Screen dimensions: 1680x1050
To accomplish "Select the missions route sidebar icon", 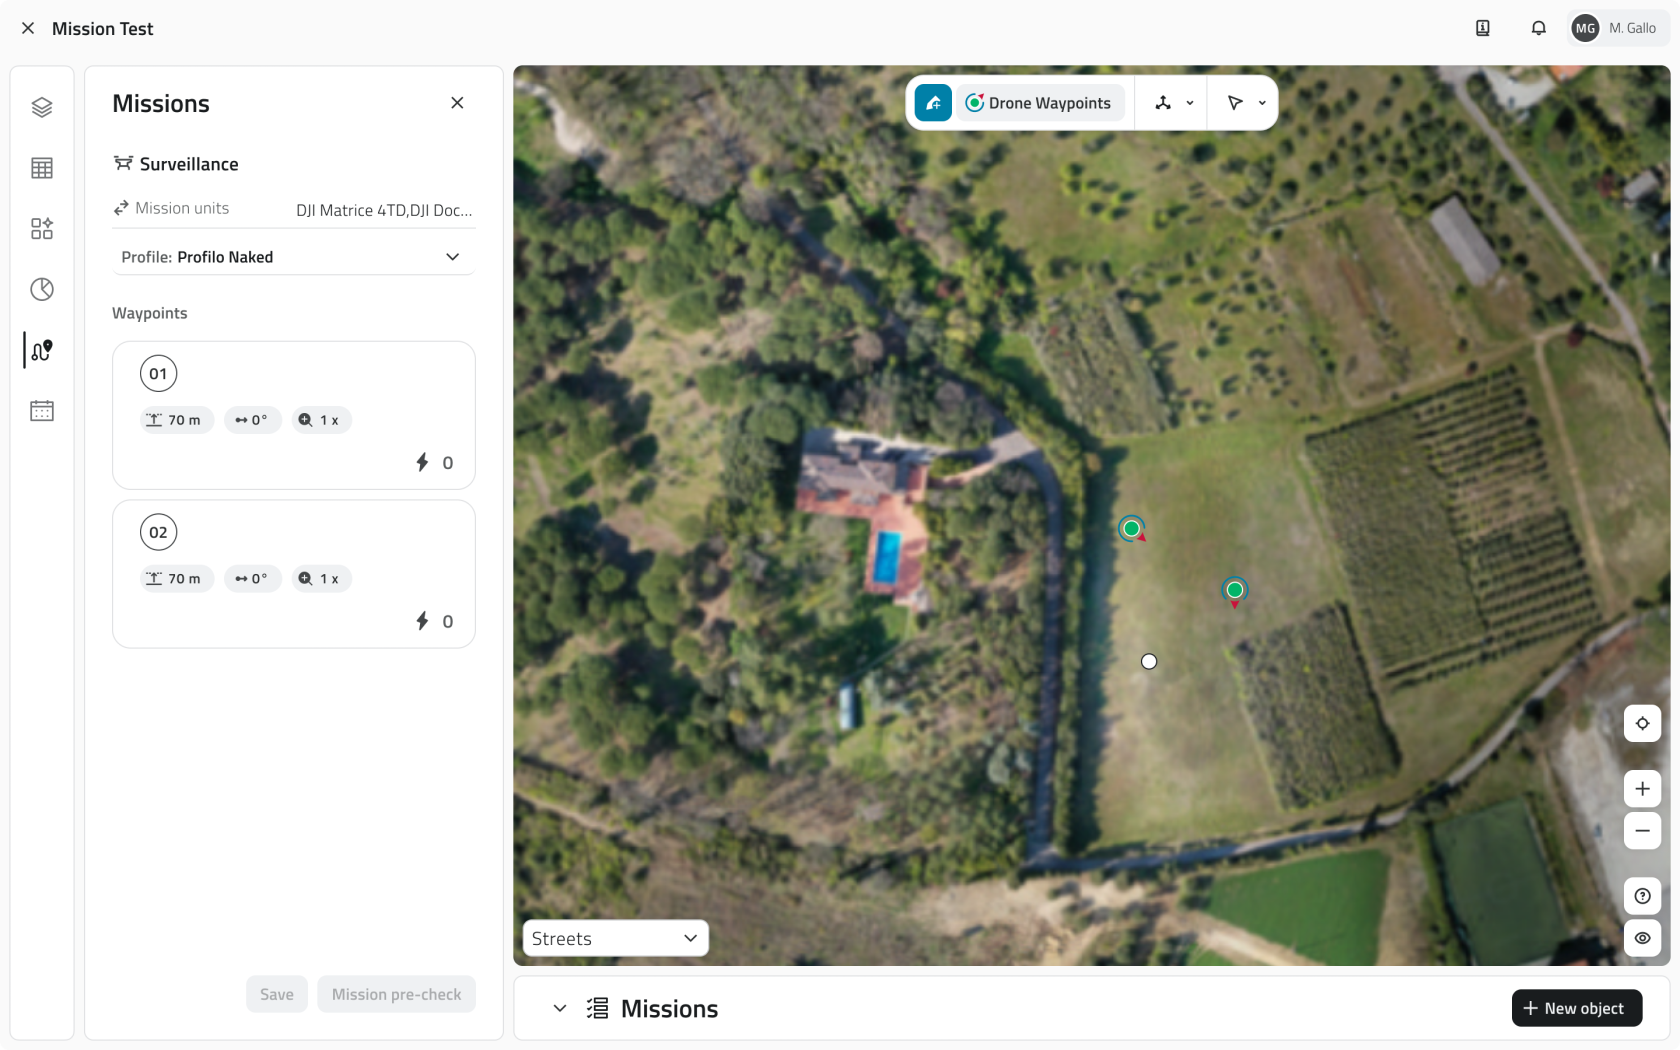I will 42,350.
